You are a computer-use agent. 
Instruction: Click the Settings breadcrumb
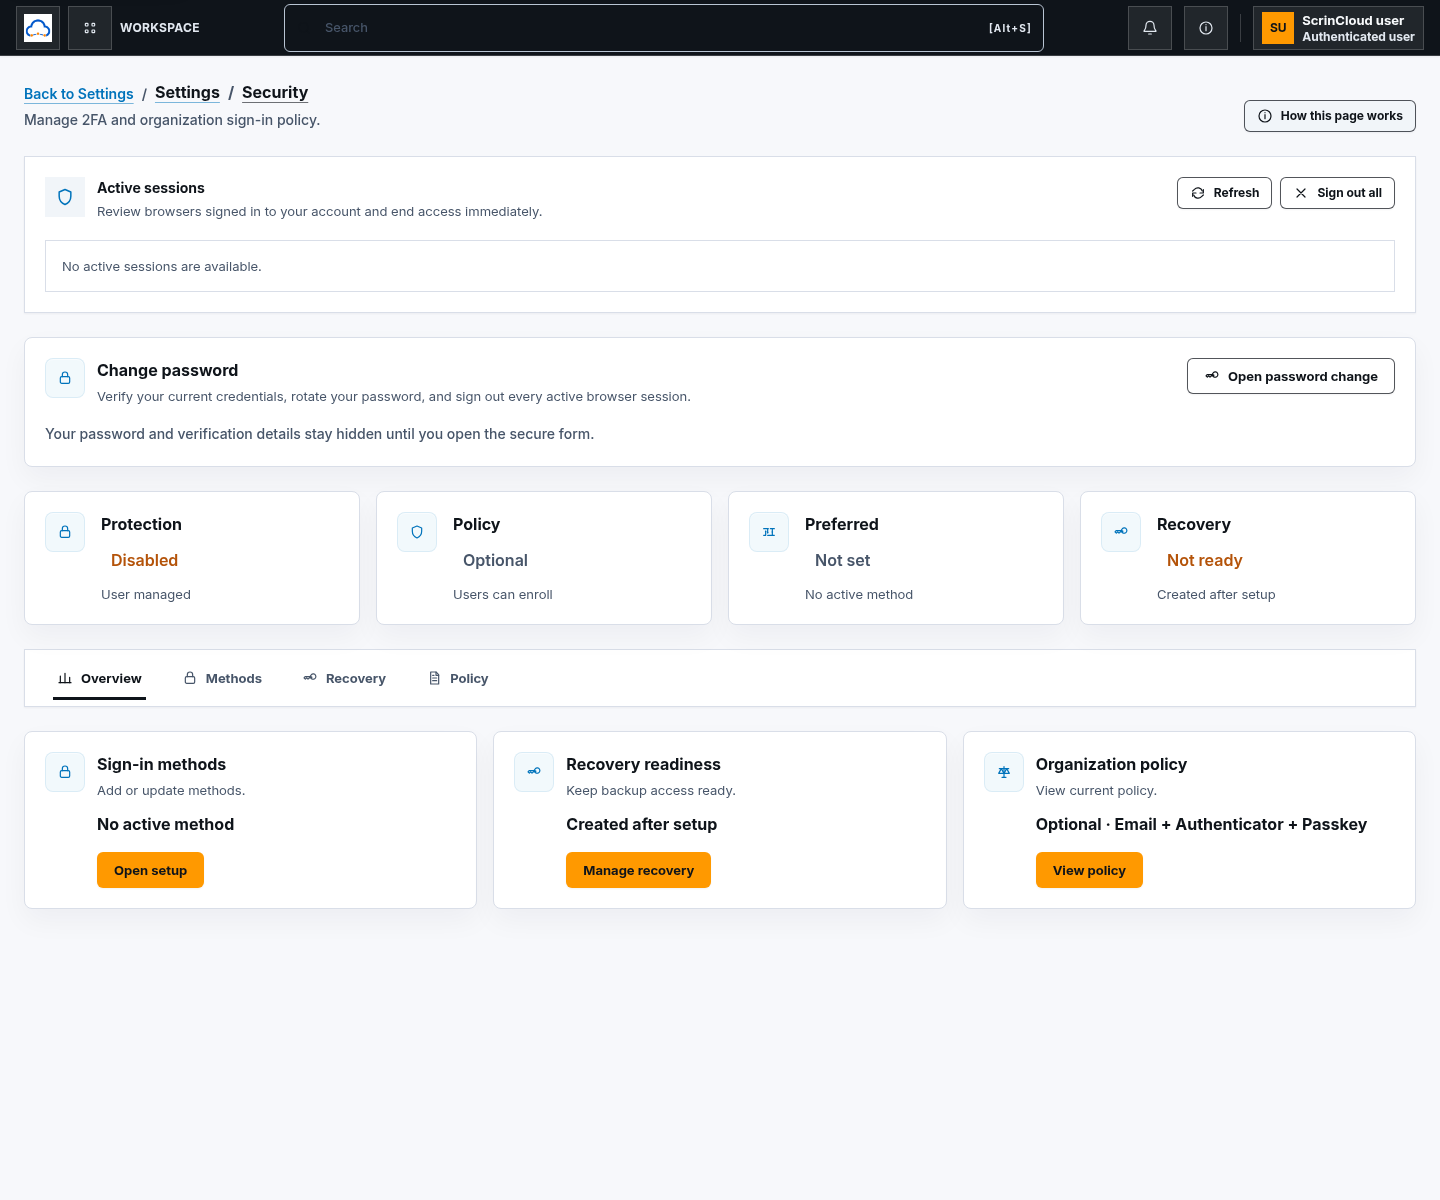click(187, 92)
